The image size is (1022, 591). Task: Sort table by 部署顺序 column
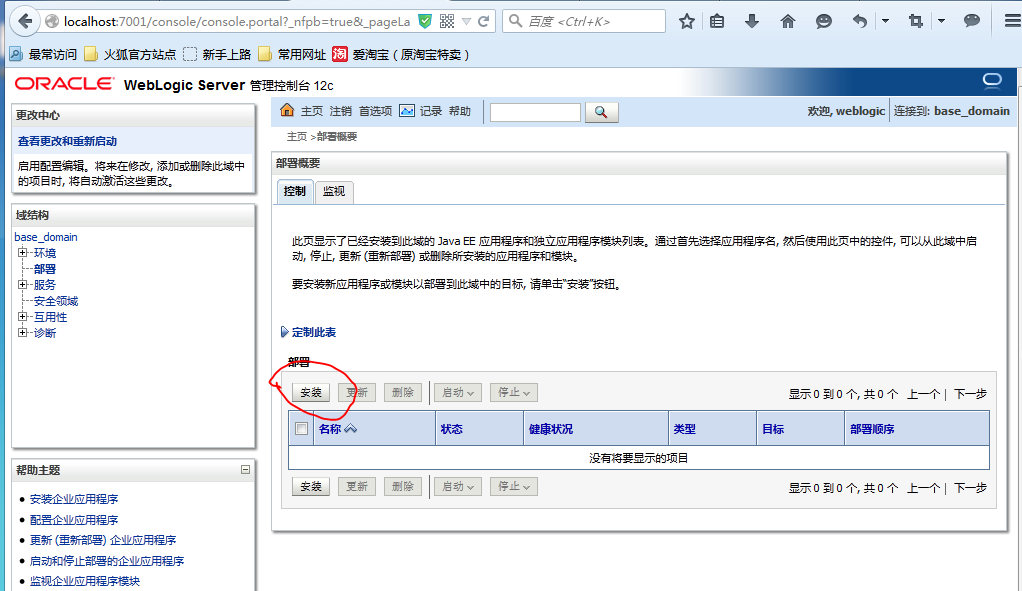(x=872, y=429)
